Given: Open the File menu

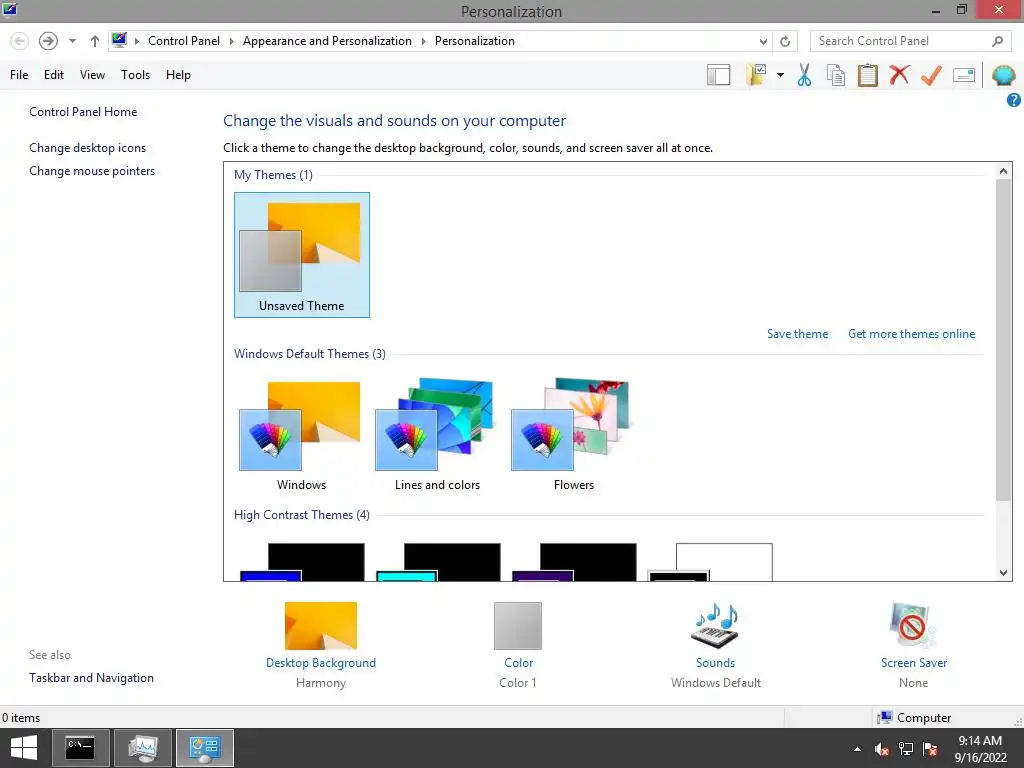Looking at the screenshot, I should coord(19,75).
